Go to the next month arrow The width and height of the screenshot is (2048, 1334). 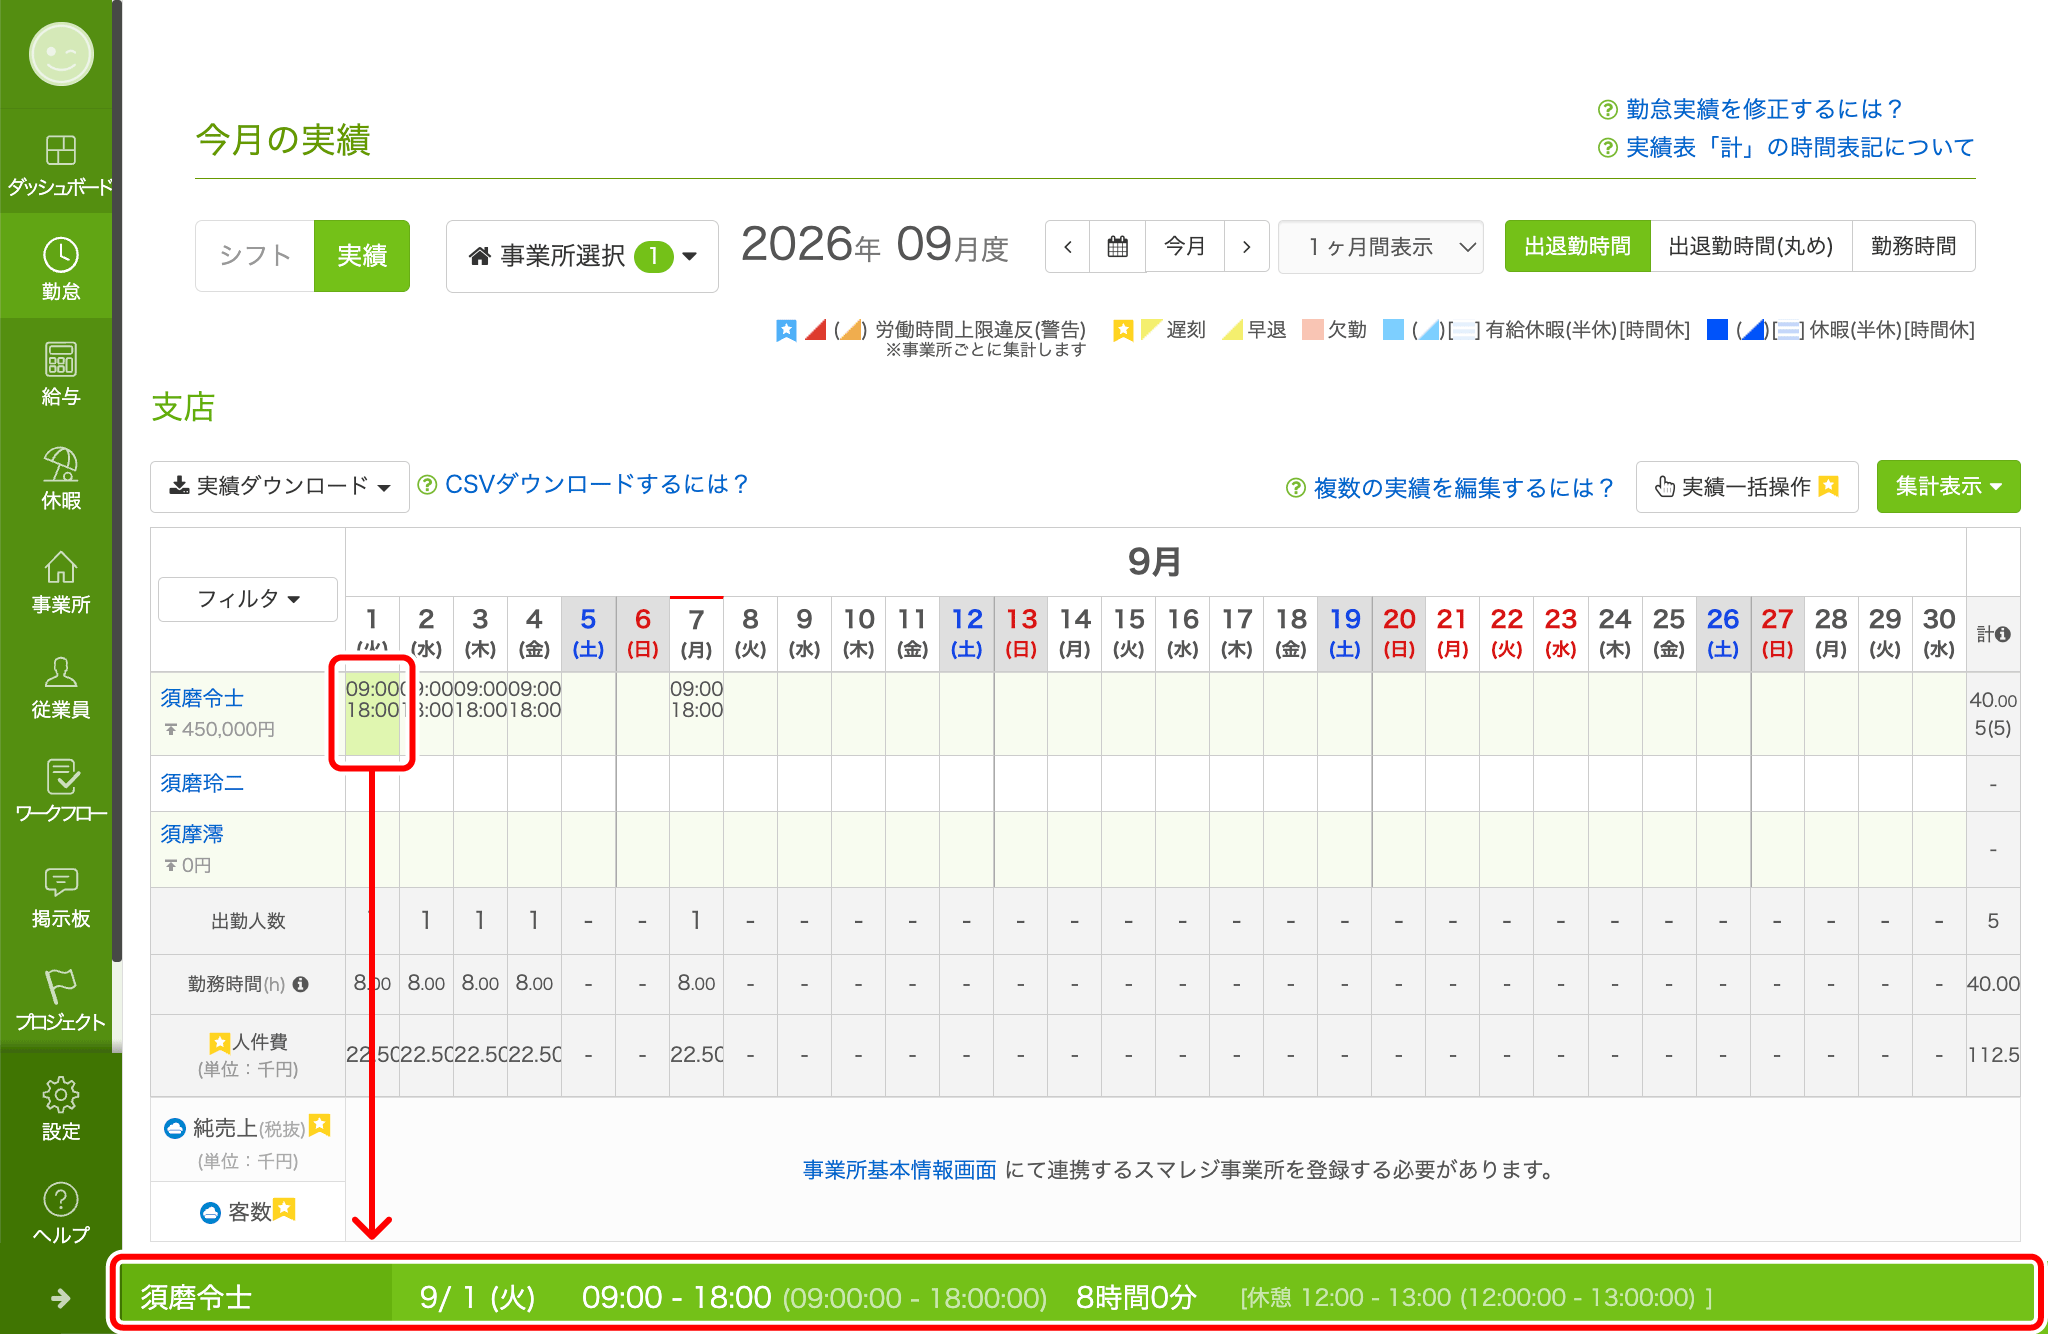(1246, 246)
